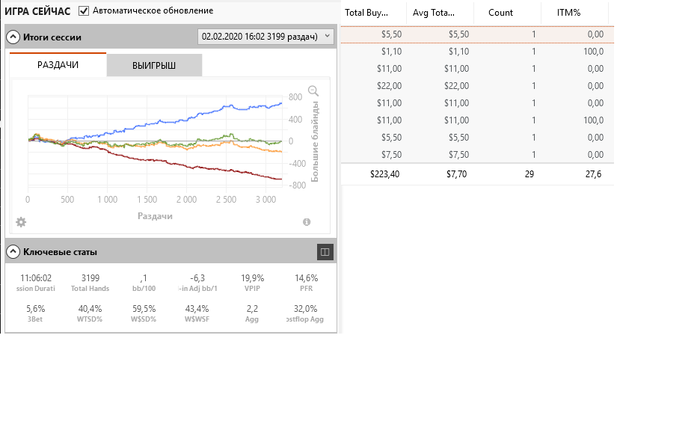Open the session date dropdown

pyautogui.click(x=265, y=37)
